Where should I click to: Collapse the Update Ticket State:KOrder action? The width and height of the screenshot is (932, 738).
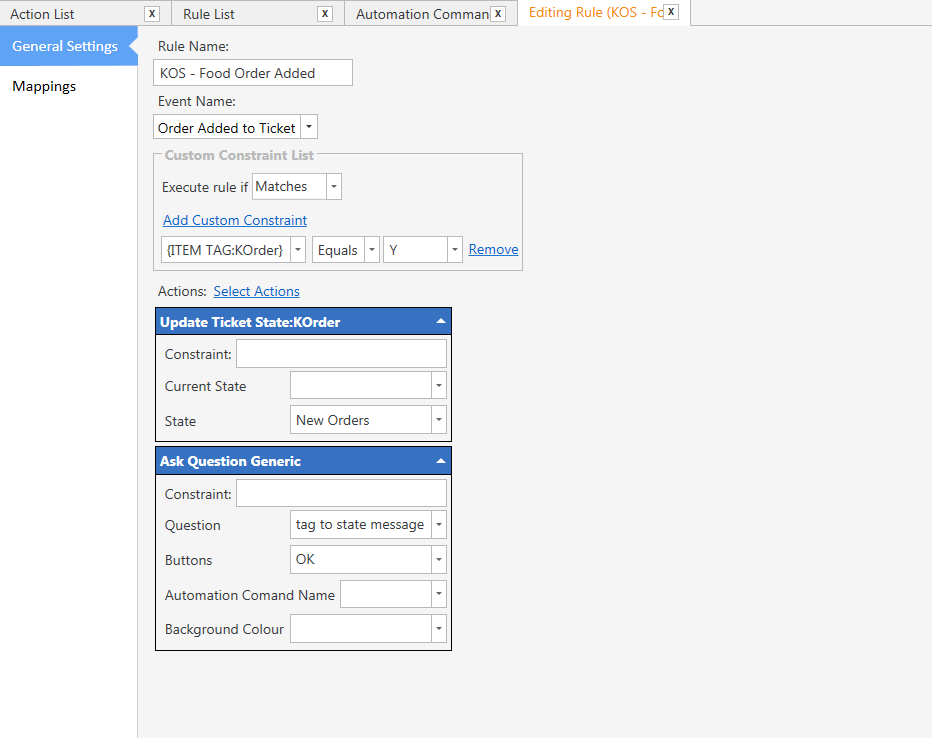coord(441,322)
